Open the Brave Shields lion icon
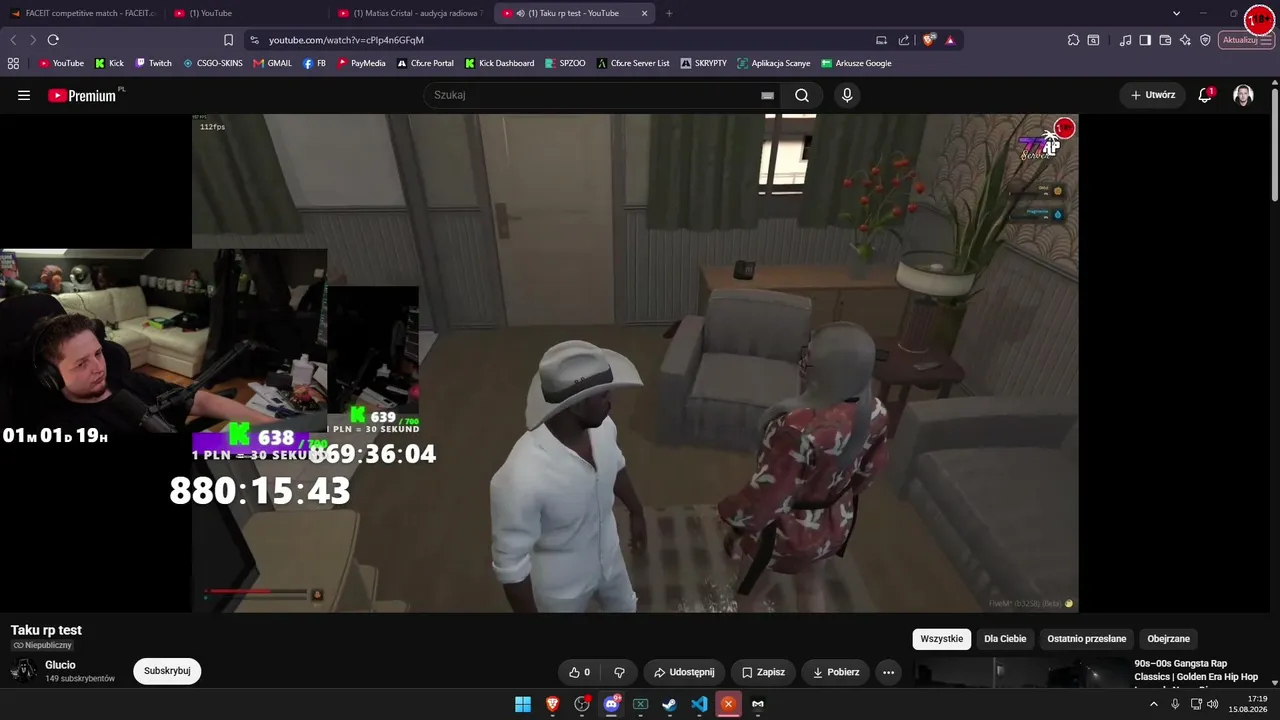This screenshot has height=720, width=1280. coord(929,40)
